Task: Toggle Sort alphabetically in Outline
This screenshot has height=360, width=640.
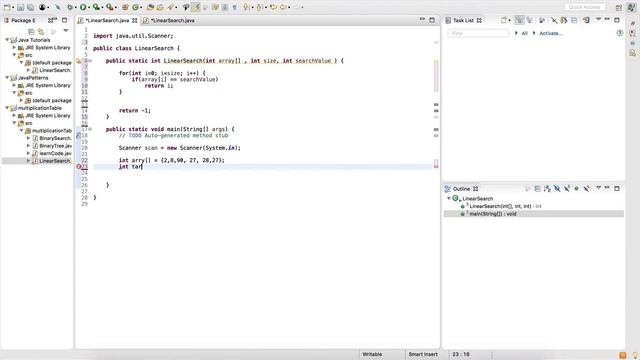Action: point(547,189)
